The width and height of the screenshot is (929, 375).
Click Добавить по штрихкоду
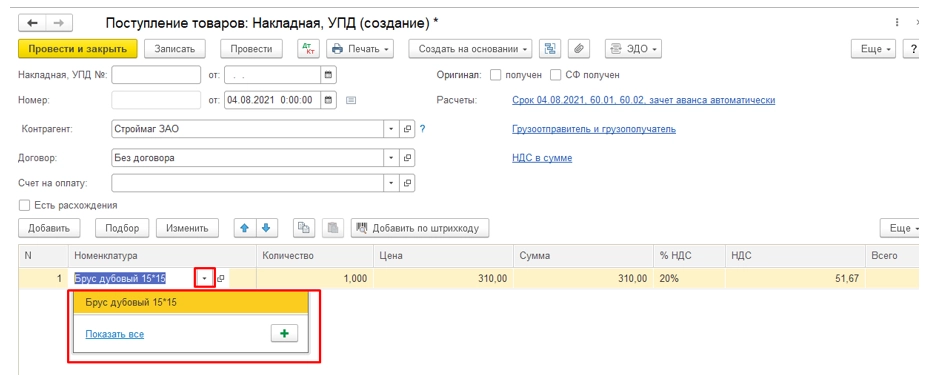coord(420,228)
